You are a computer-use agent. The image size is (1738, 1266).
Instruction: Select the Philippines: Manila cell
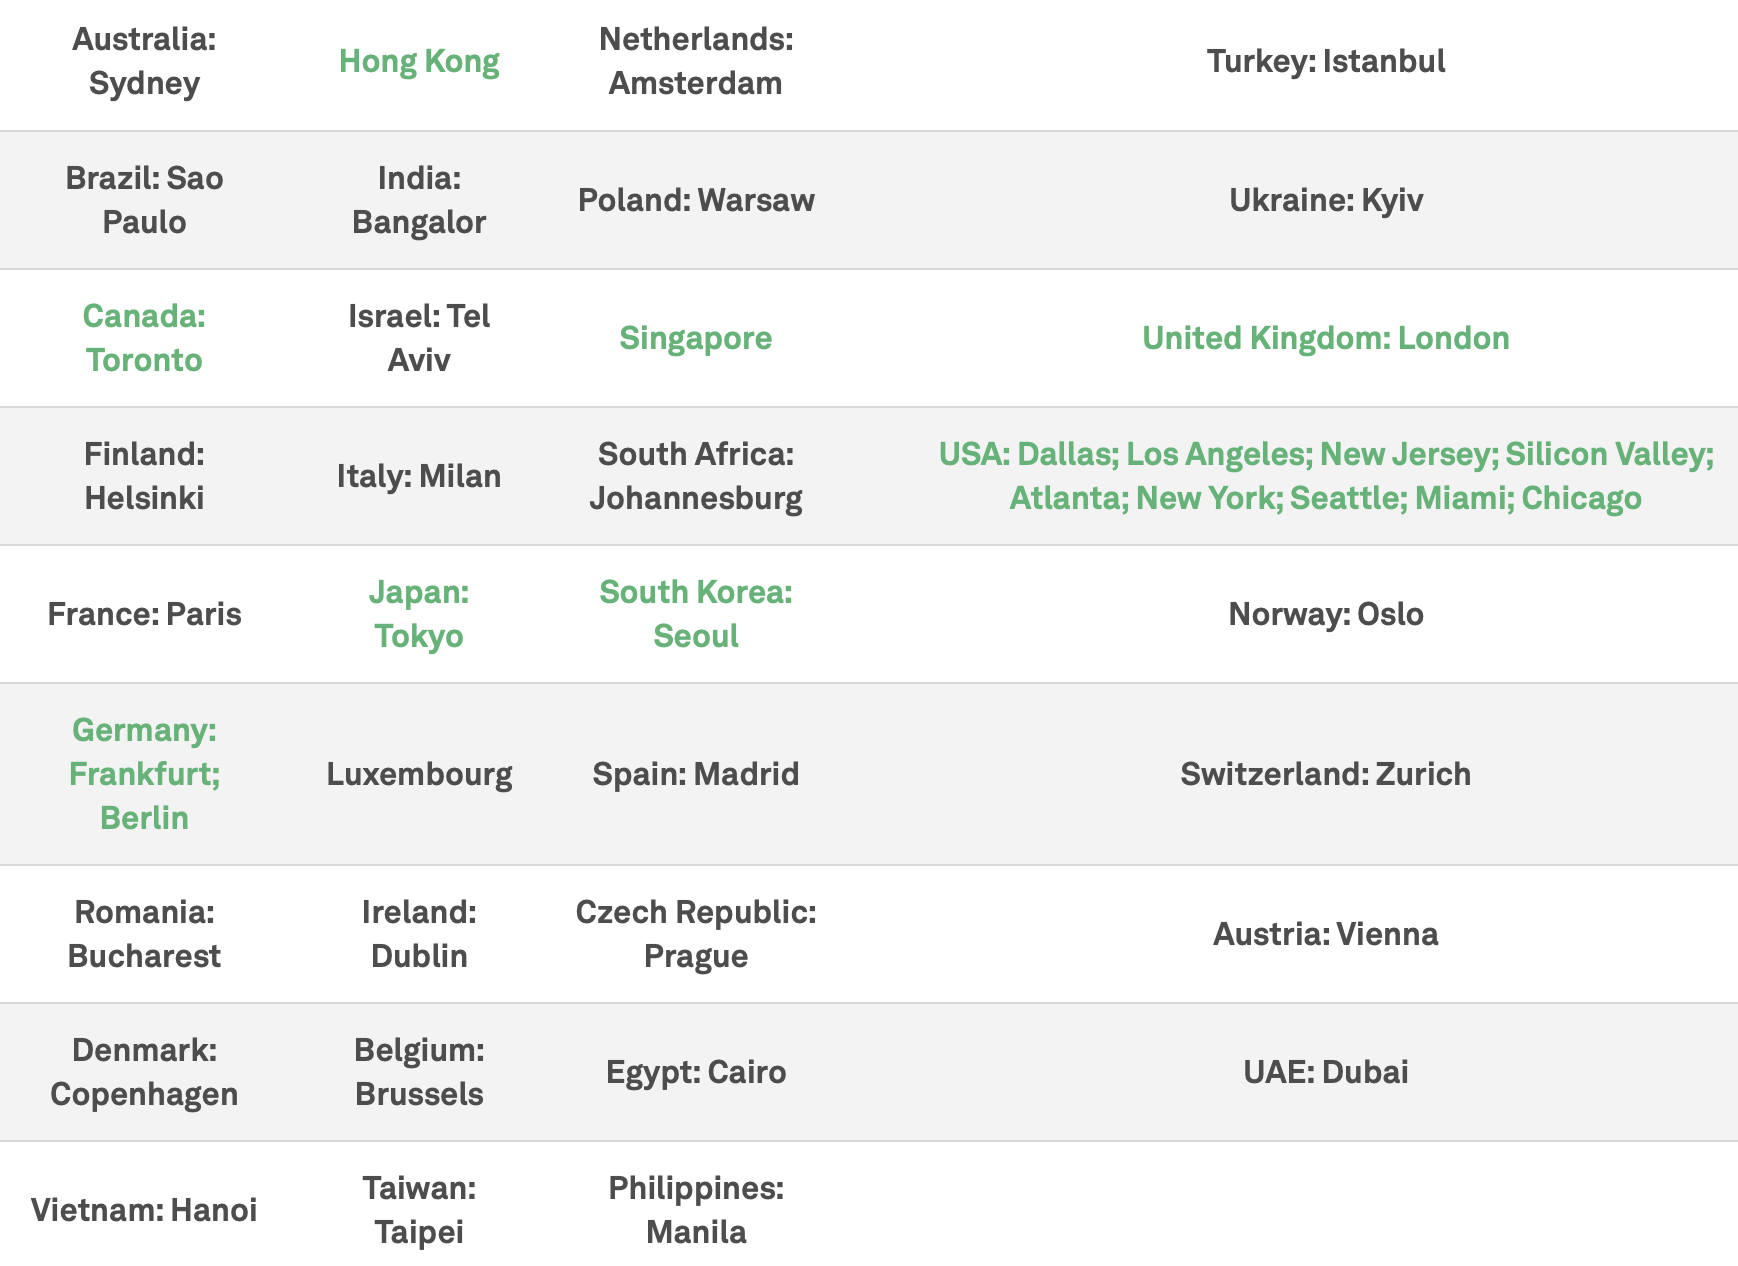coord(696,1210)
